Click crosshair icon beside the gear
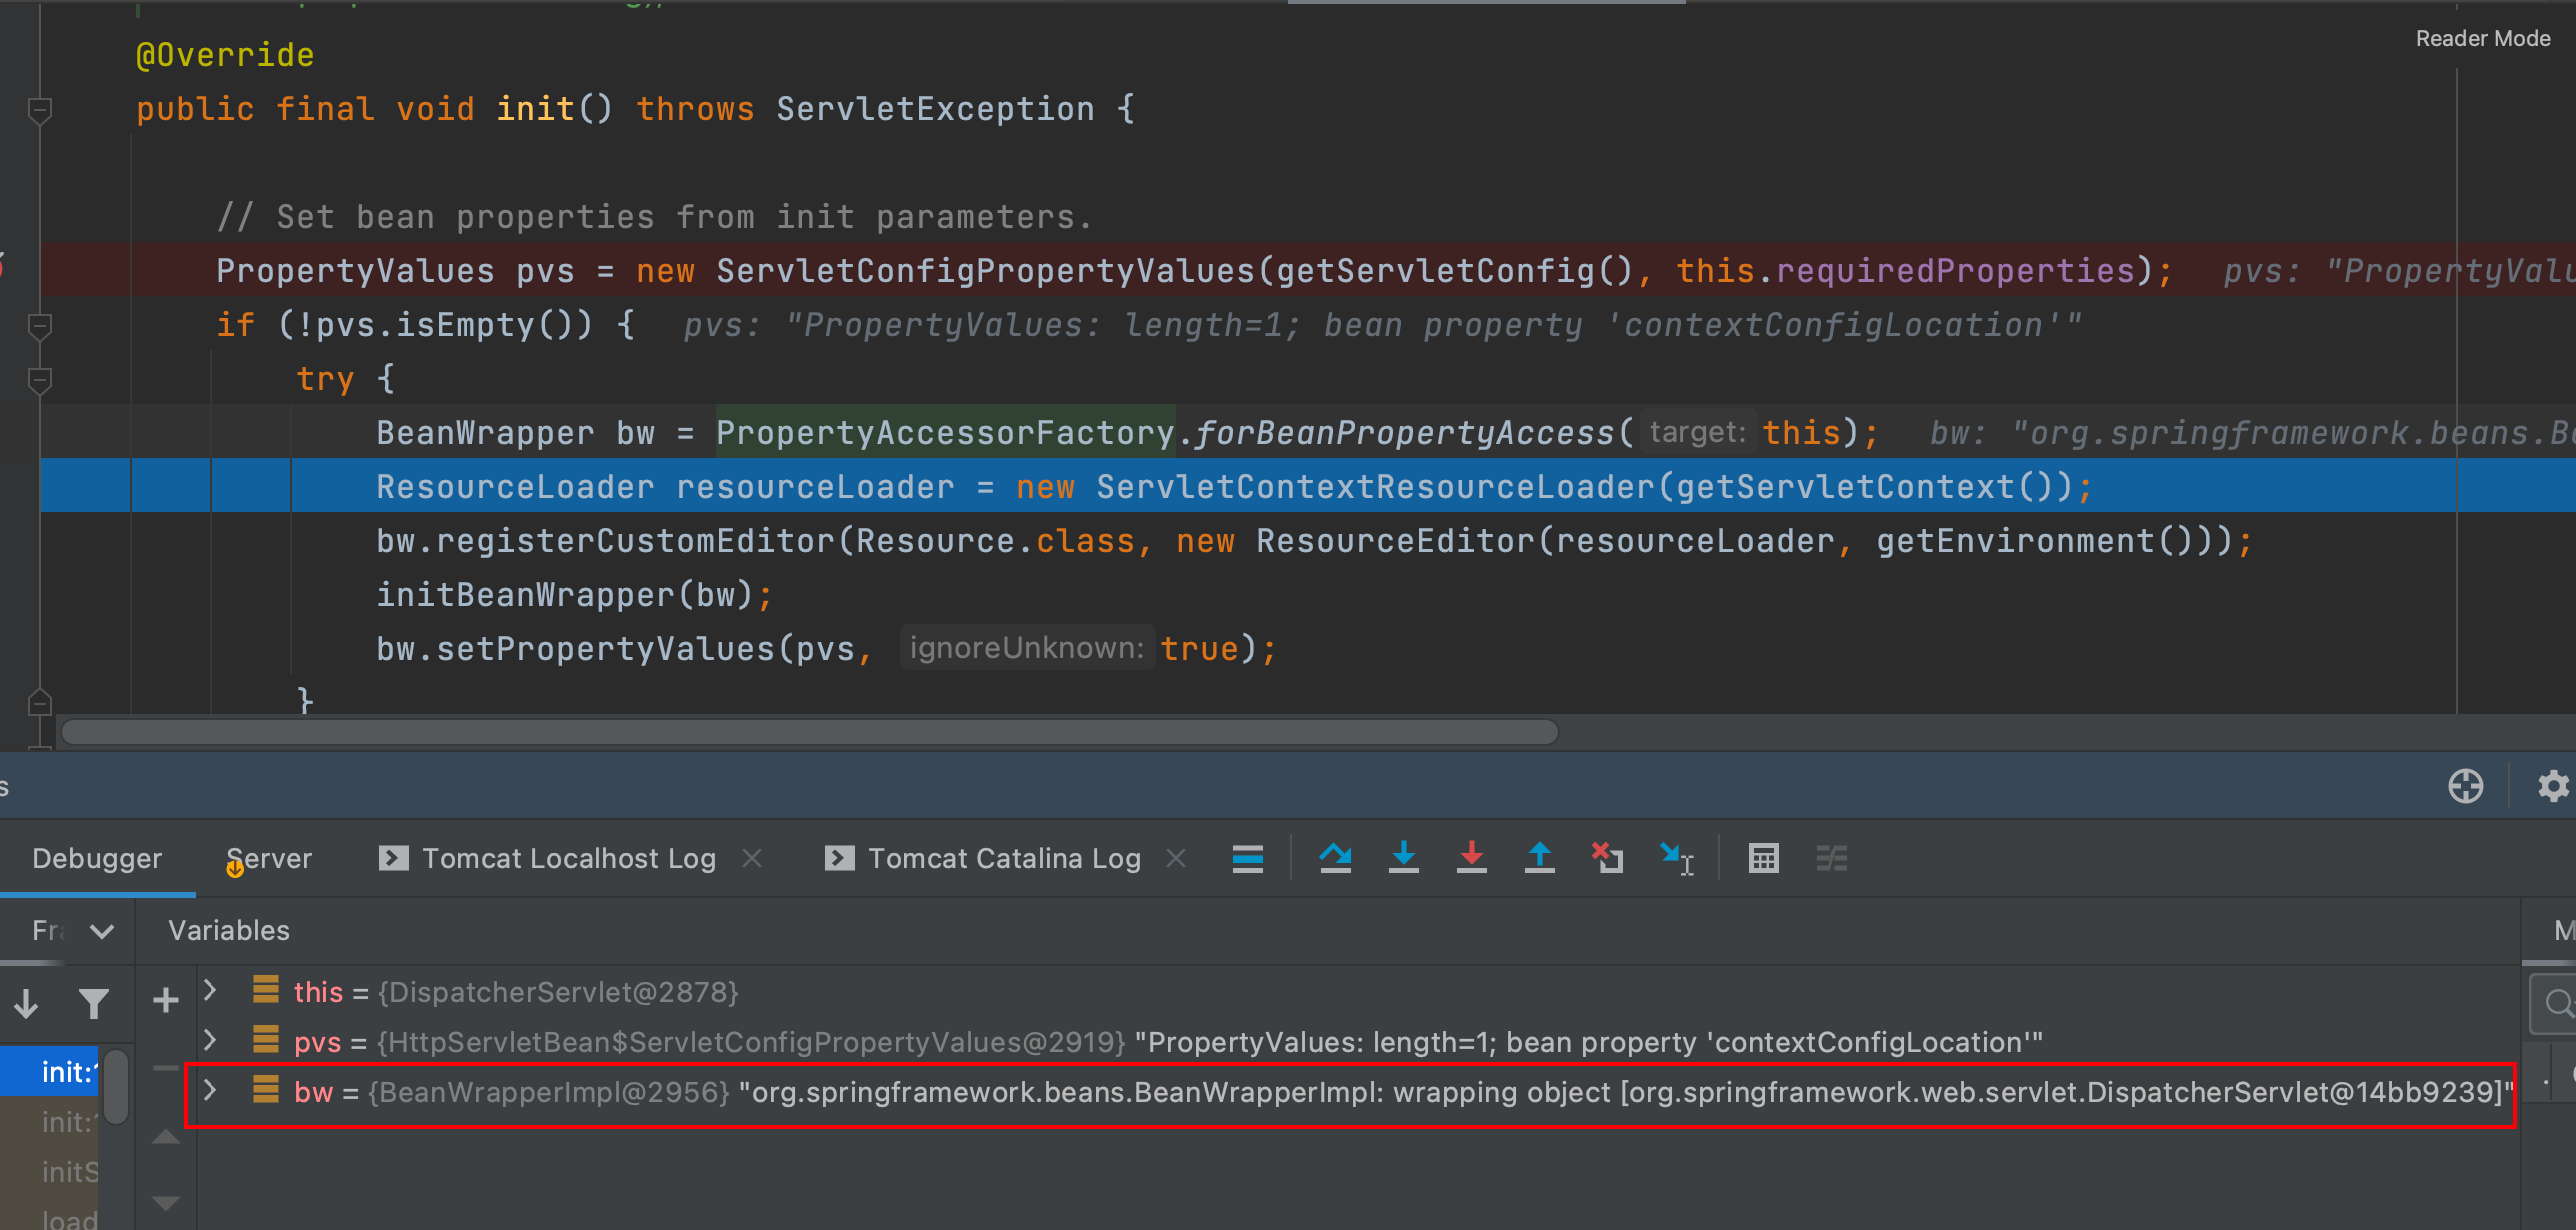Viewport: 2576px width, 1230px height. (2465, 786)
